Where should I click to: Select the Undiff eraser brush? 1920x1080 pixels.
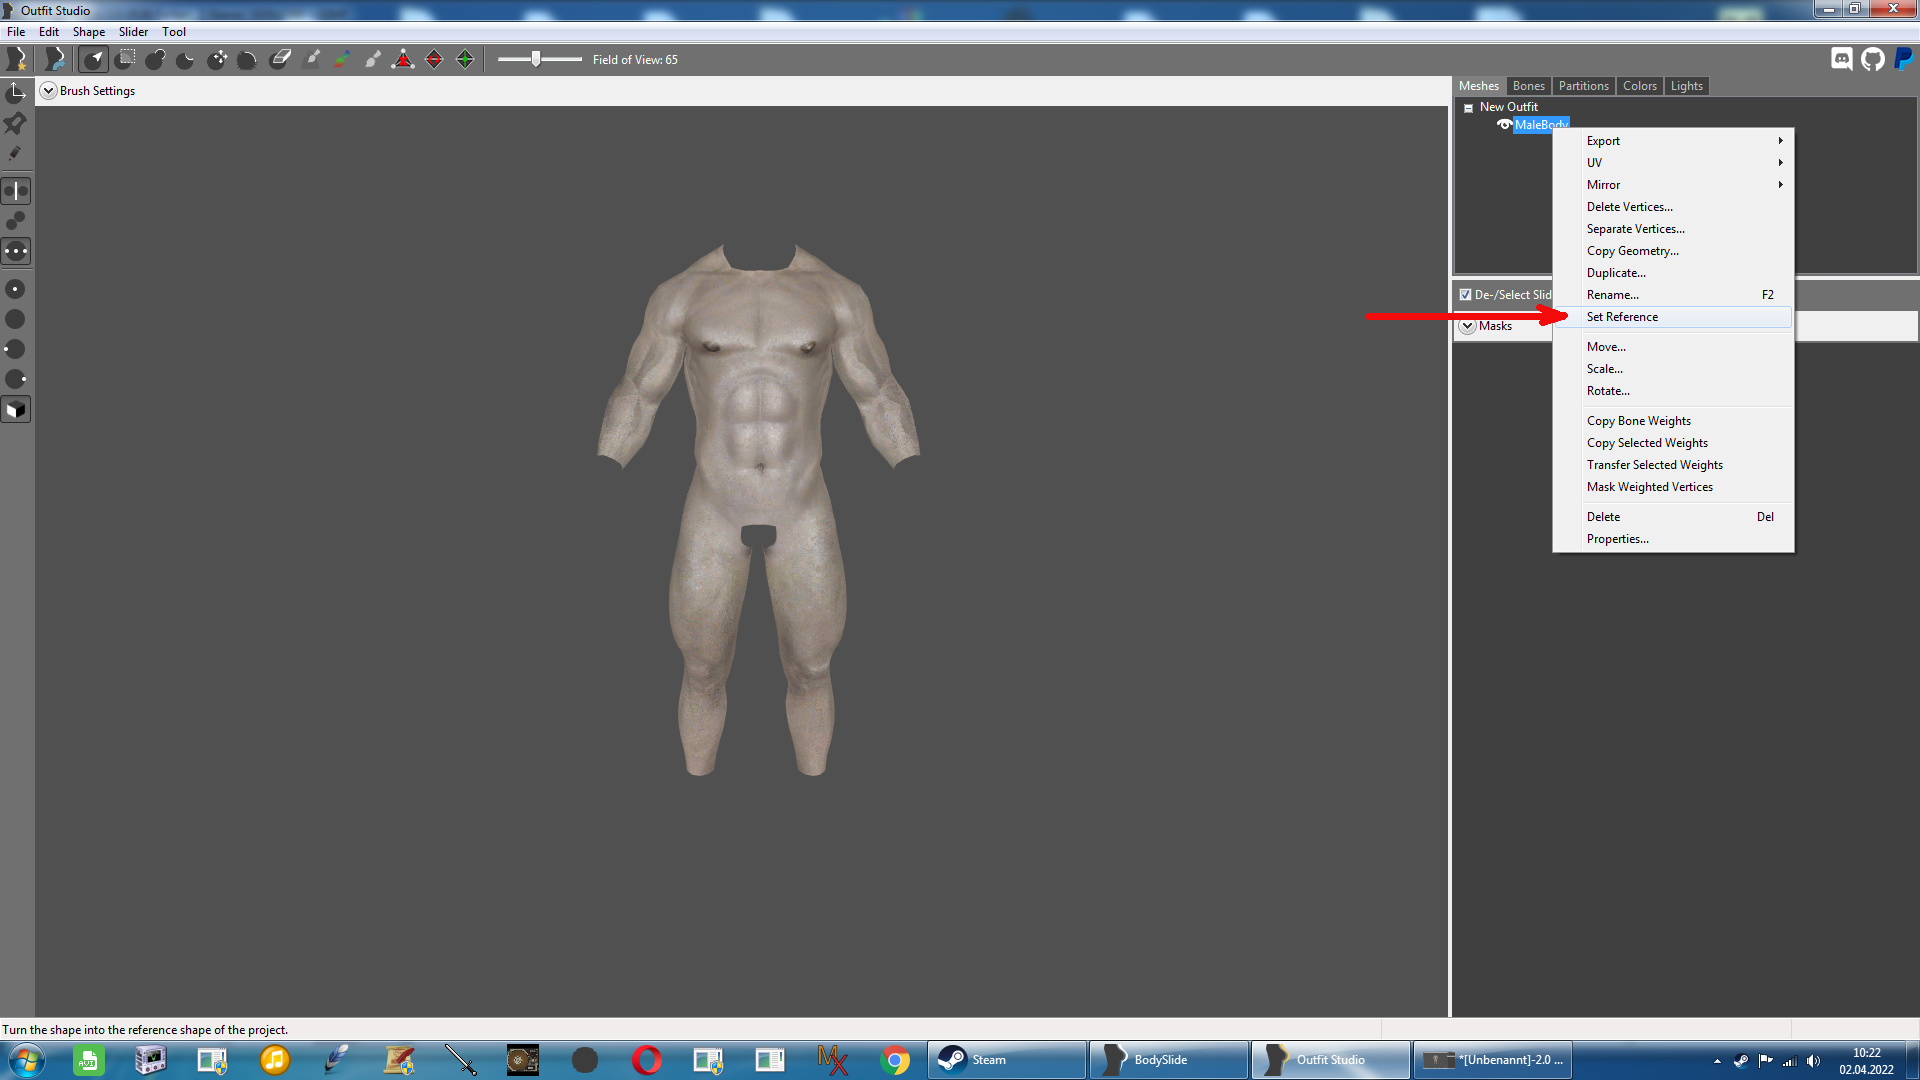coord(280,60)
